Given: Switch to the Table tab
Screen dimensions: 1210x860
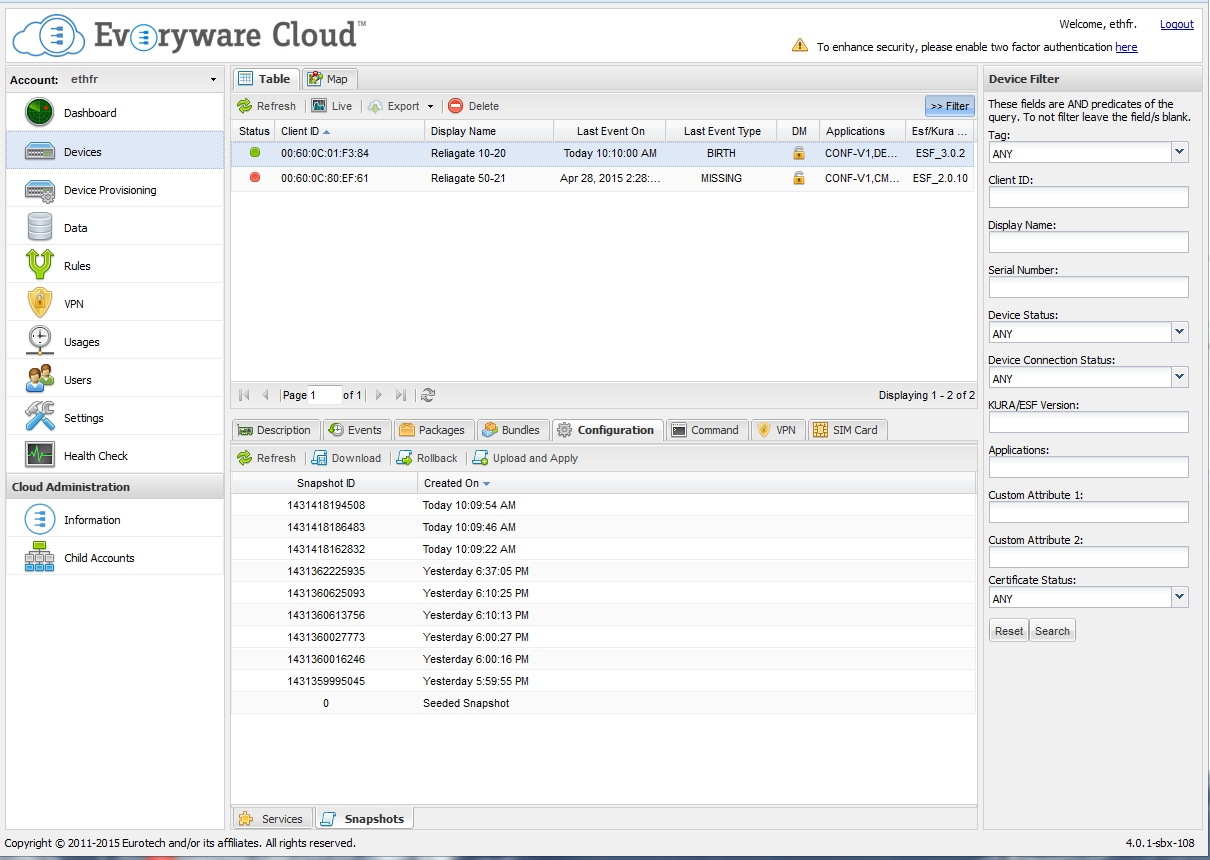Looking at the screenshot, I should (265, 79).
